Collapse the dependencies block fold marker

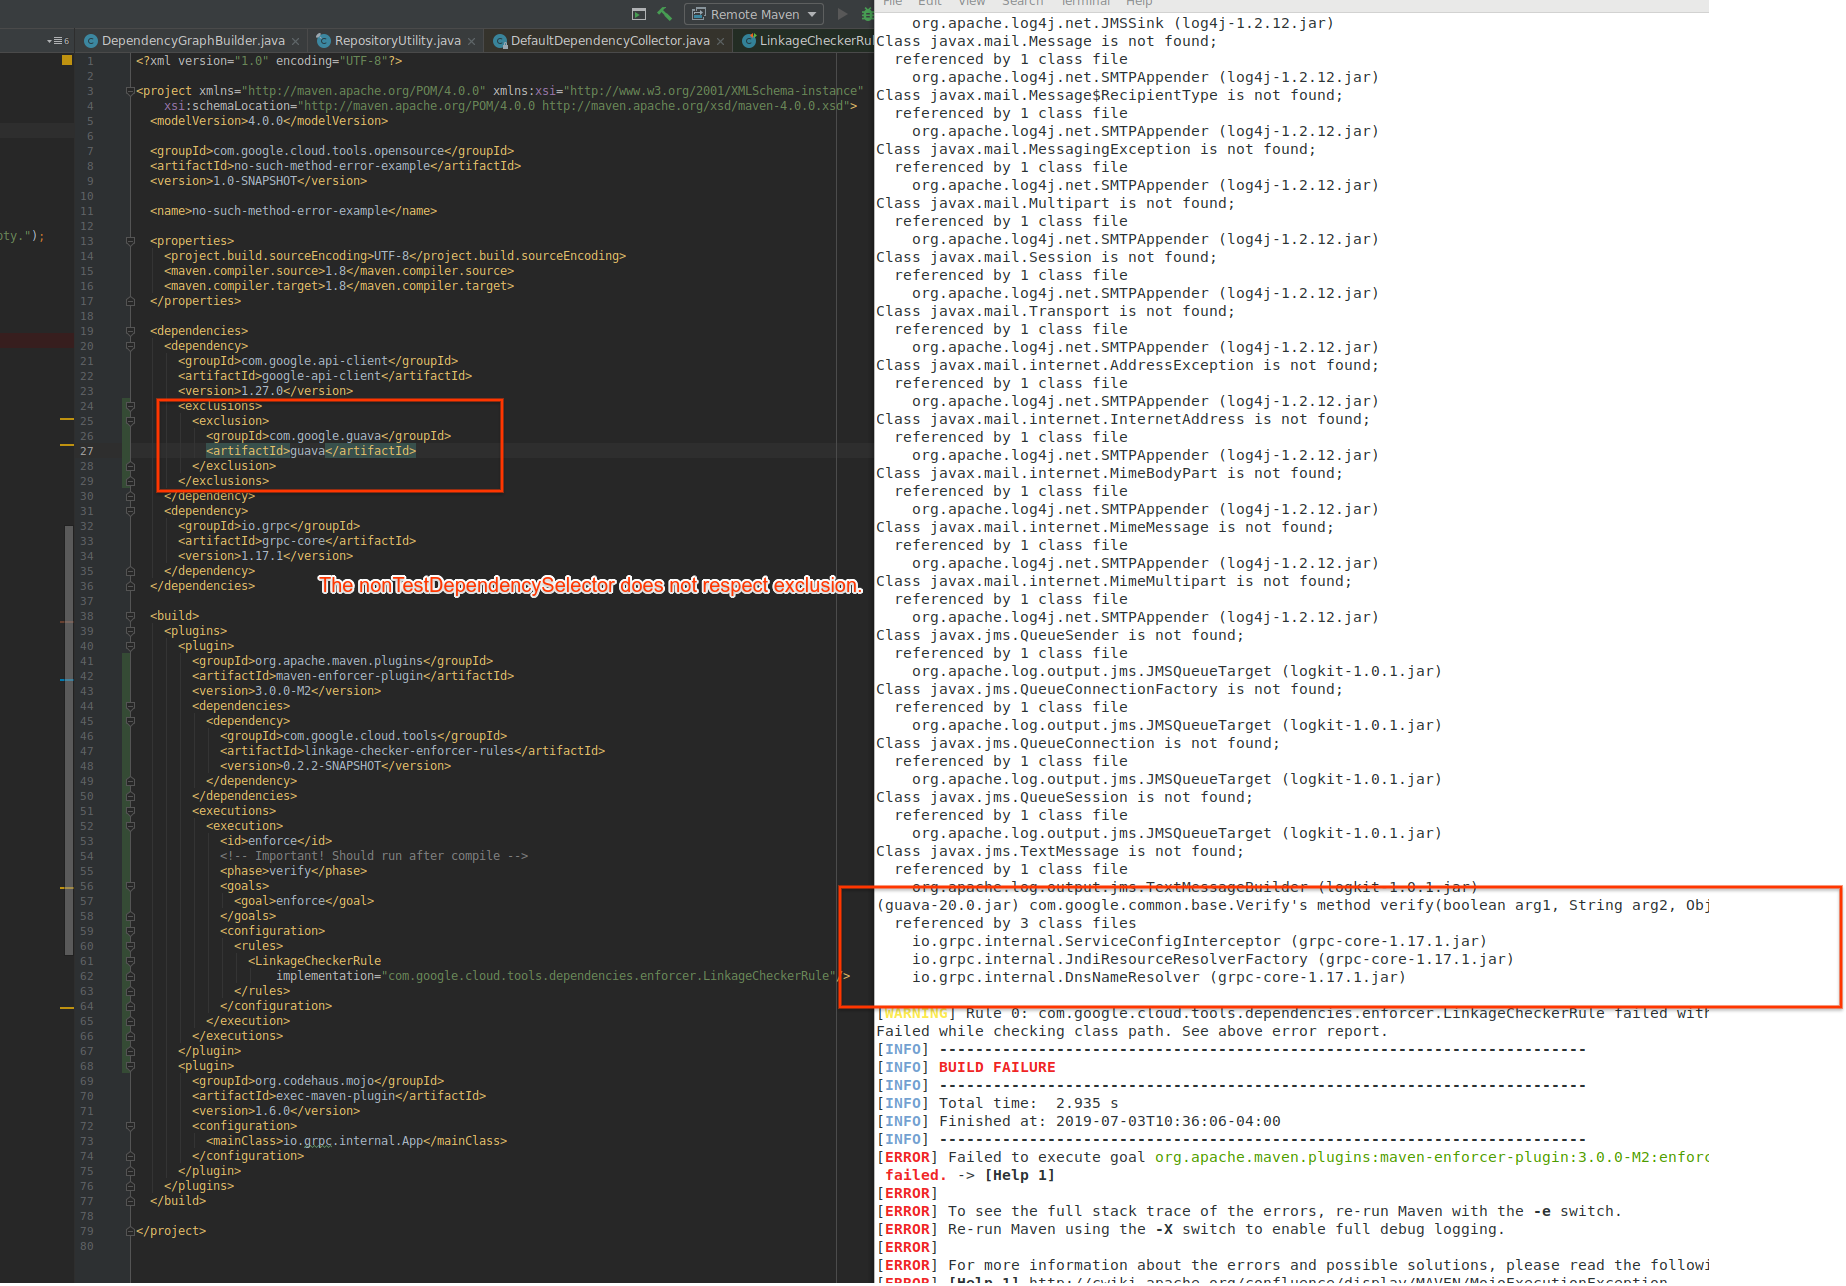tap(130, 330)
